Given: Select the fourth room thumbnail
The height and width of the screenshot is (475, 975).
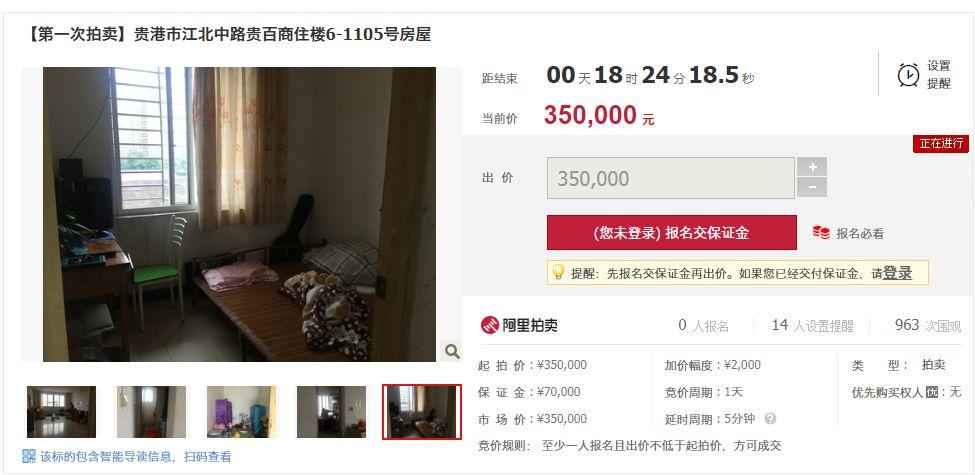Looking at the screenshot, I should coord(331,412).
